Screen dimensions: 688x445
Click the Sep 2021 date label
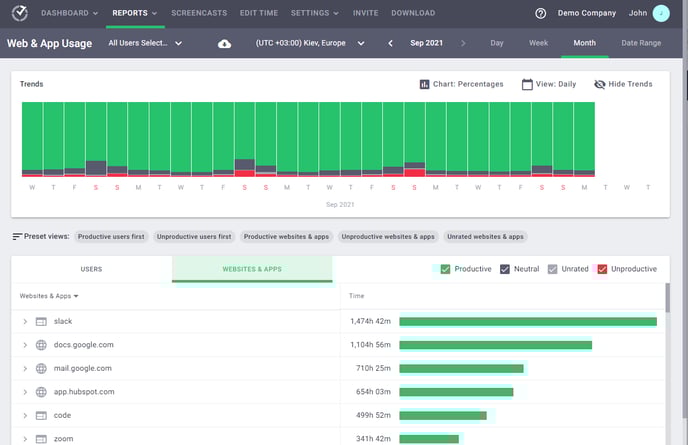[x=426, y=43]
